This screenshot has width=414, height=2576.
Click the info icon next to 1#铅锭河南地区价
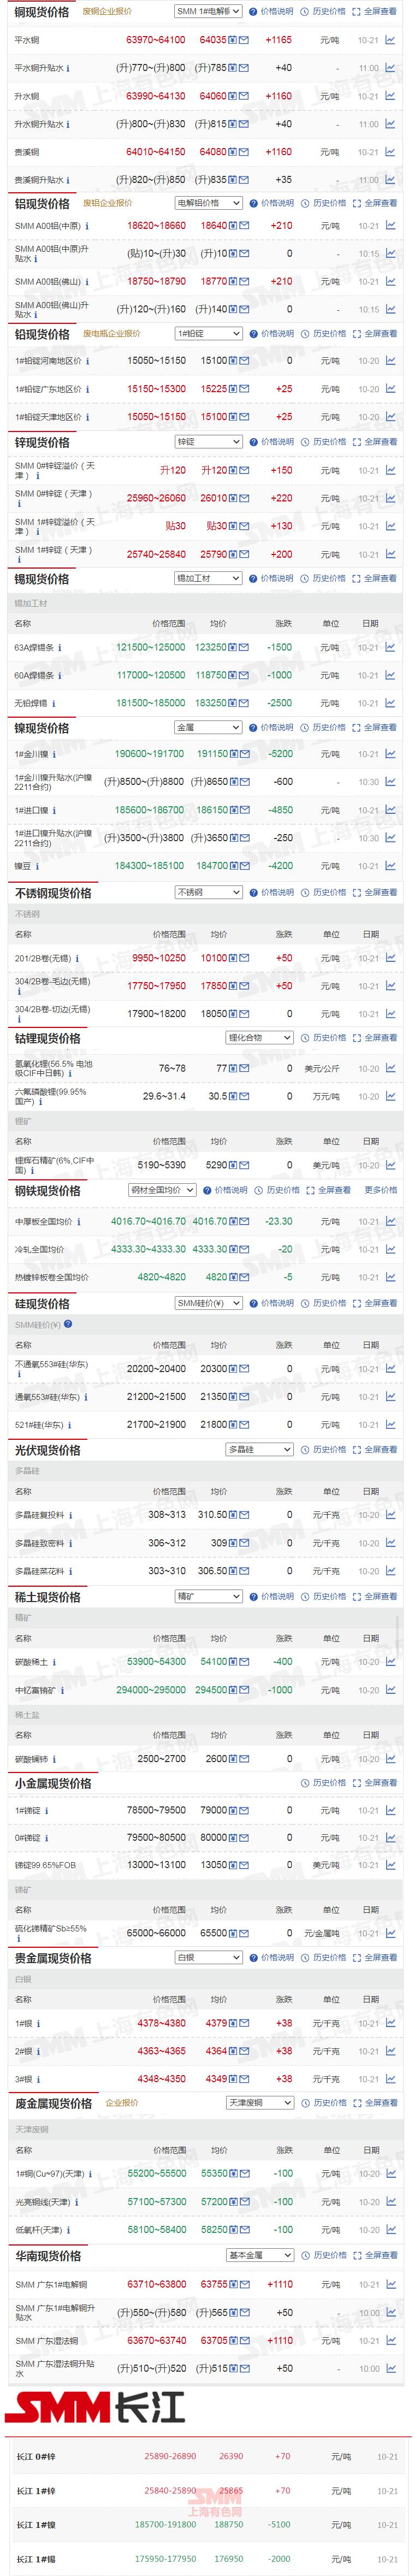click(x=87, y=361)
